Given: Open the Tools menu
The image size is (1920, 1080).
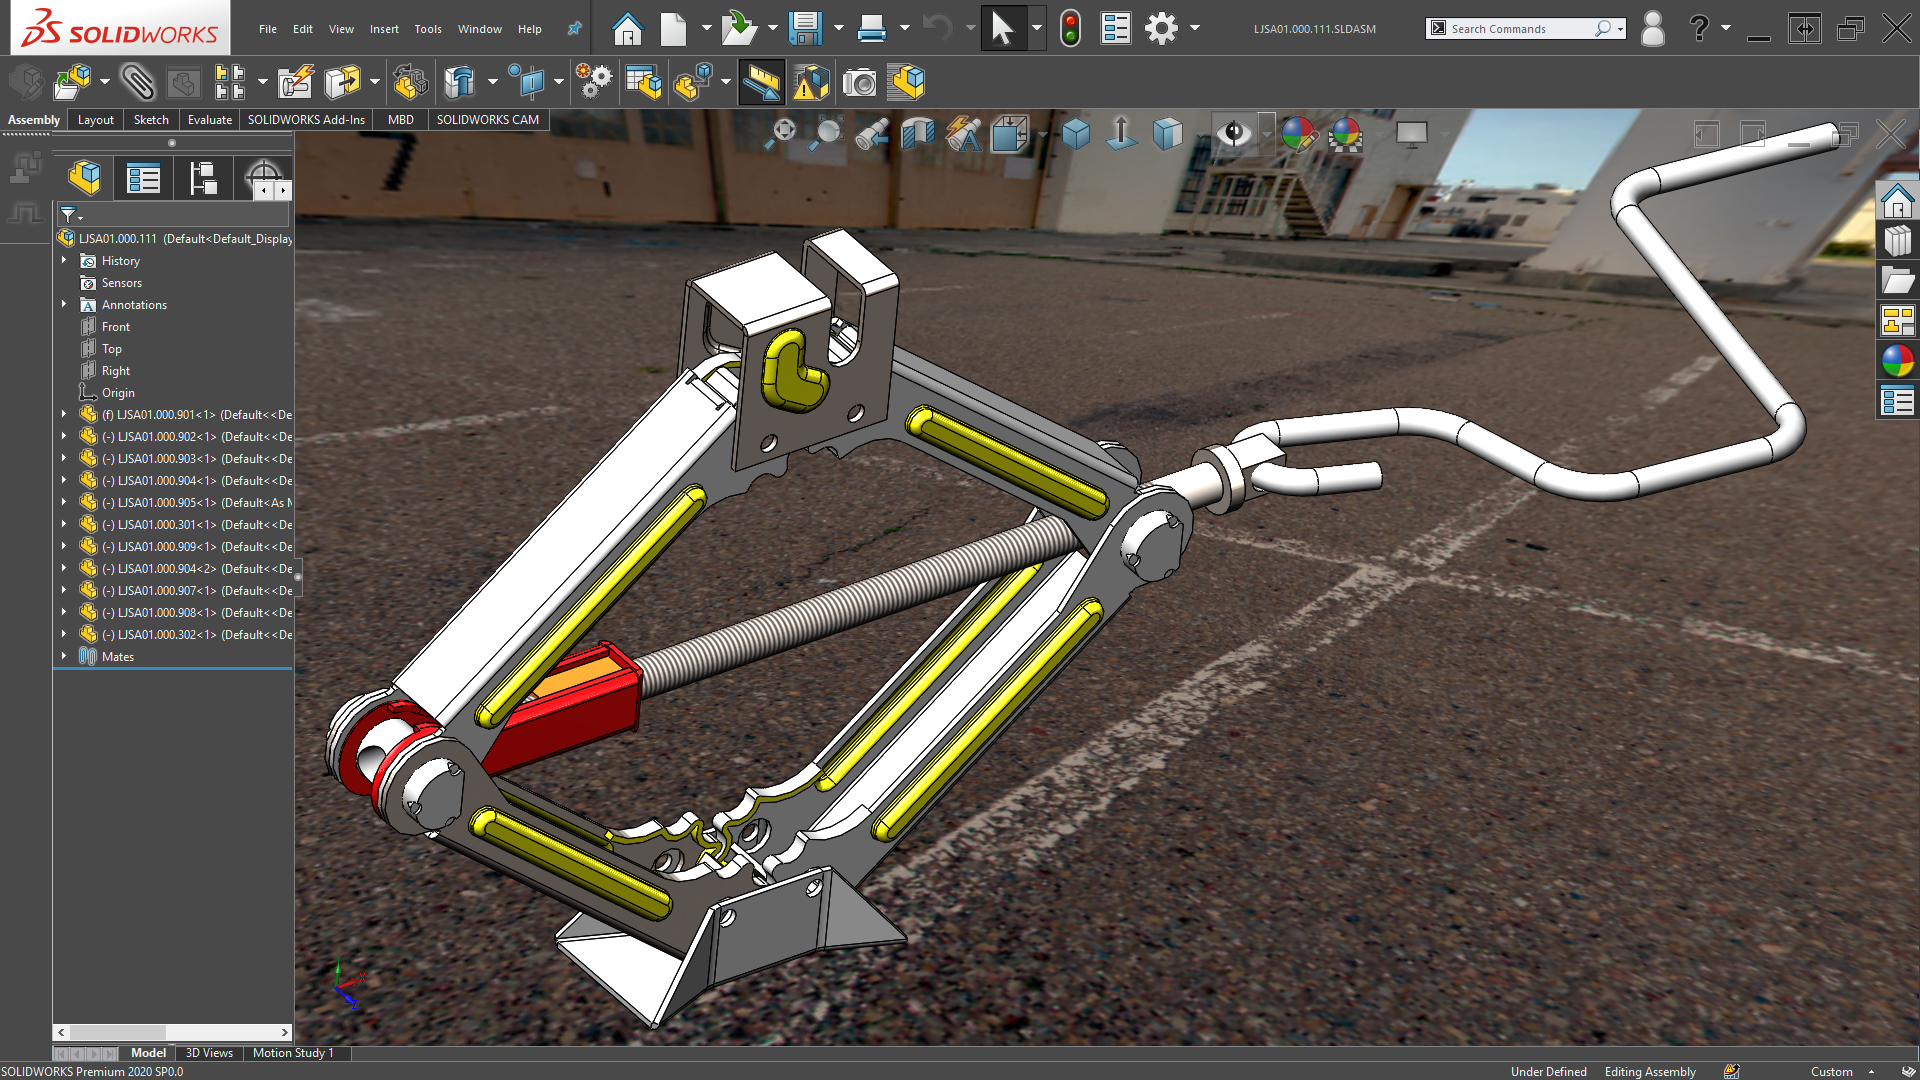Looking at the screenshot, I should click(x=427, y=29).
